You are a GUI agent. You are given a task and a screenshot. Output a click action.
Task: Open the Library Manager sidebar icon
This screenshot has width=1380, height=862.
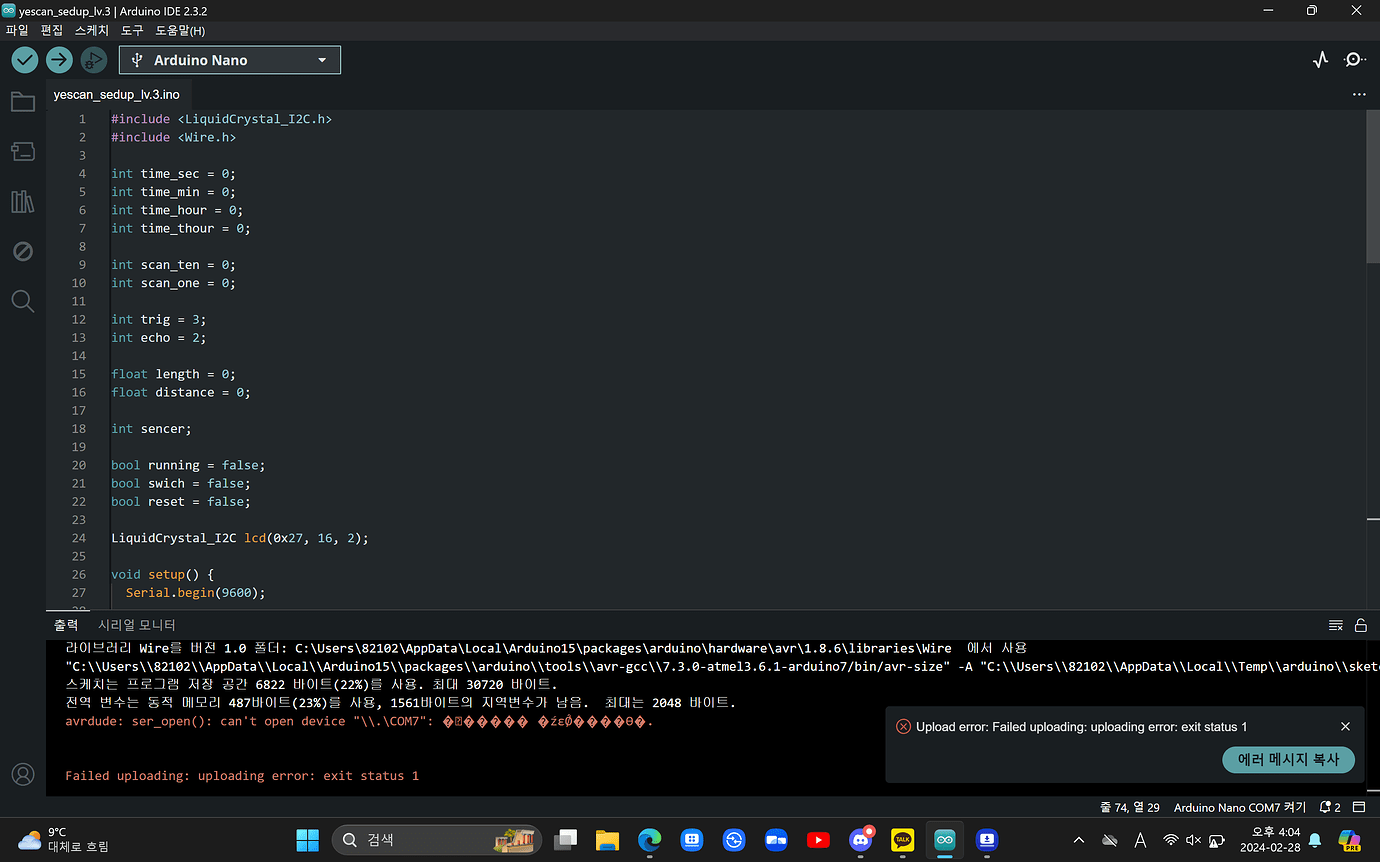(x=22, y=201)
